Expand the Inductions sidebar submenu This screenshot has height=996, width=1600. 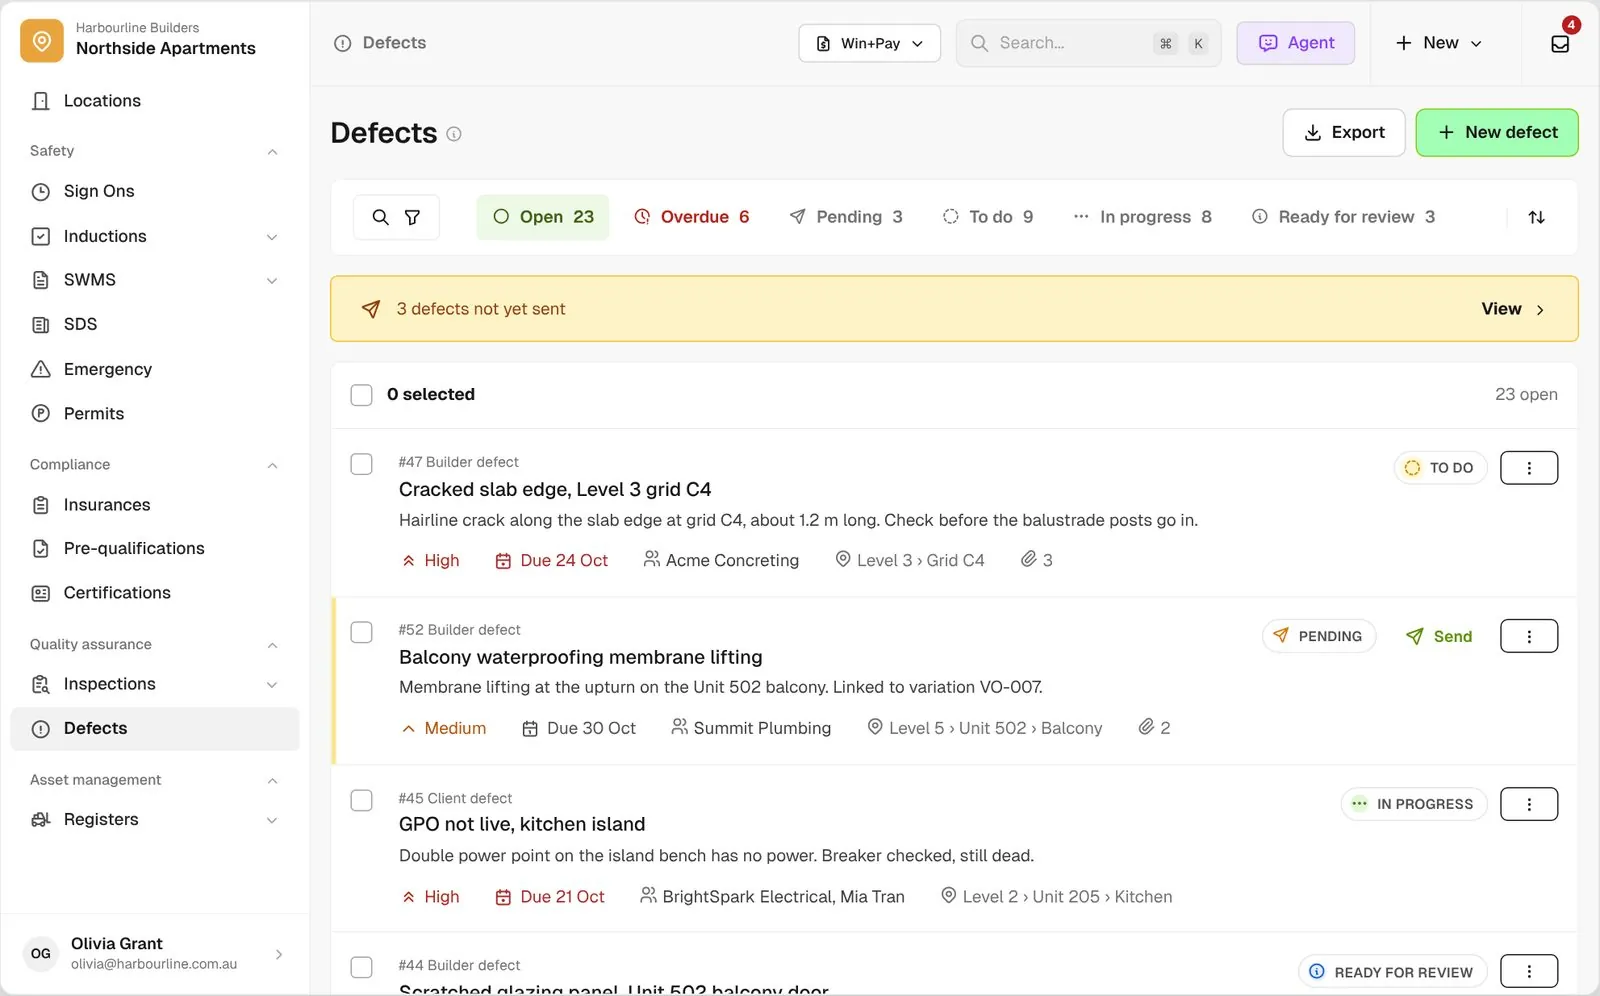(x=272, y=237)
